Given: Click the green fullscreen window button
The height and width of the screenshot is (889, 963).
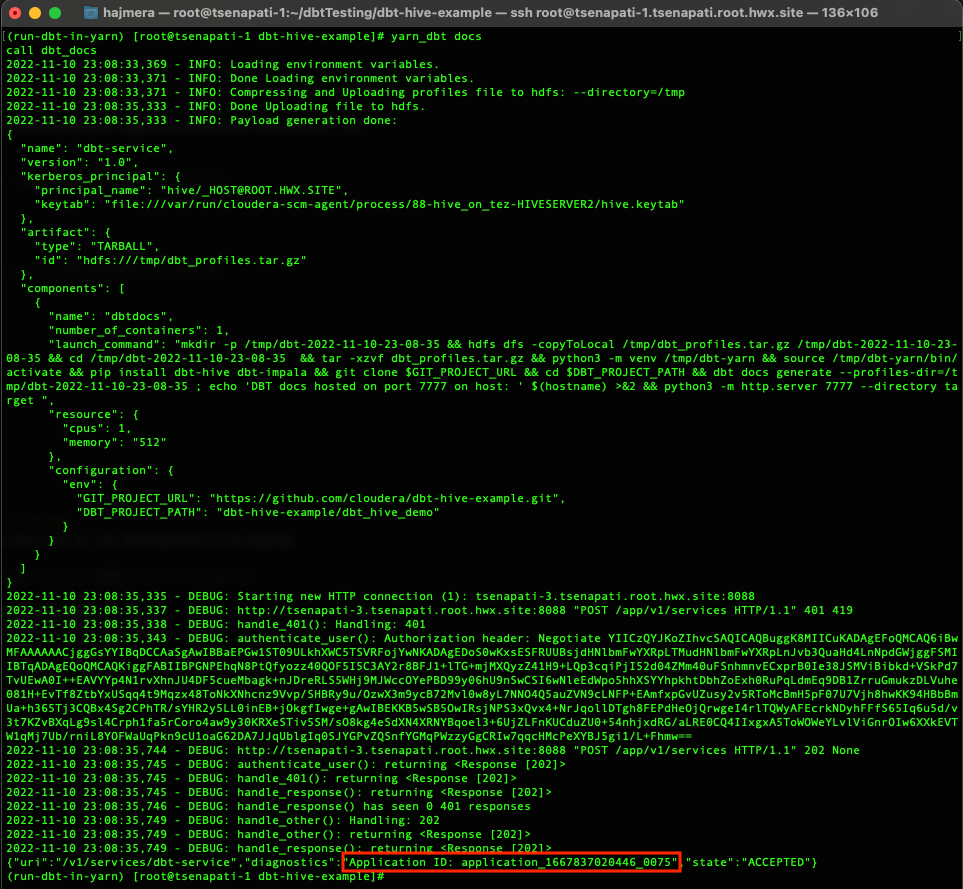Looking at the screenshot, I should [x=55, y=13].
